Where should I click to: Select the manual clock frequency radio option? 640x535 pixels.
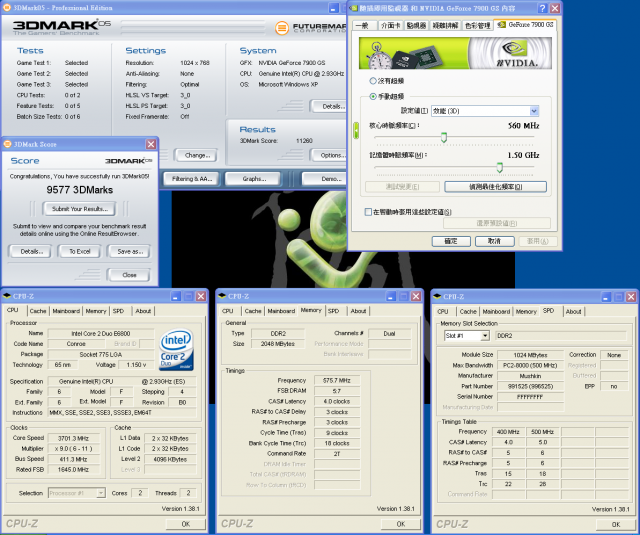tap(372, 96)
